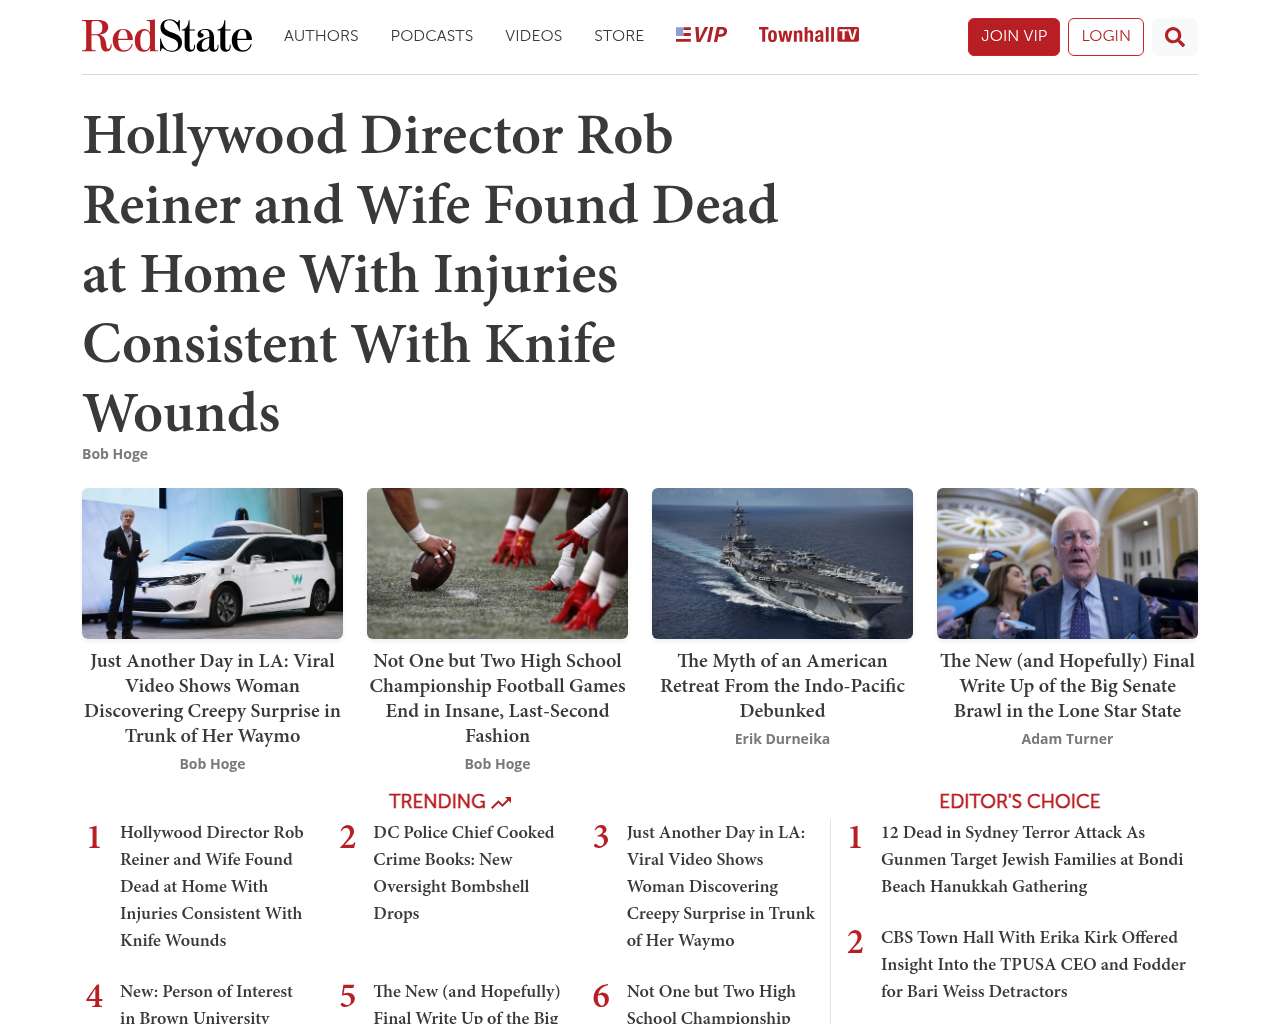1280x1024 pixels.
Task: Open the football game thumbnail image
Action: (x=497, y=563)
